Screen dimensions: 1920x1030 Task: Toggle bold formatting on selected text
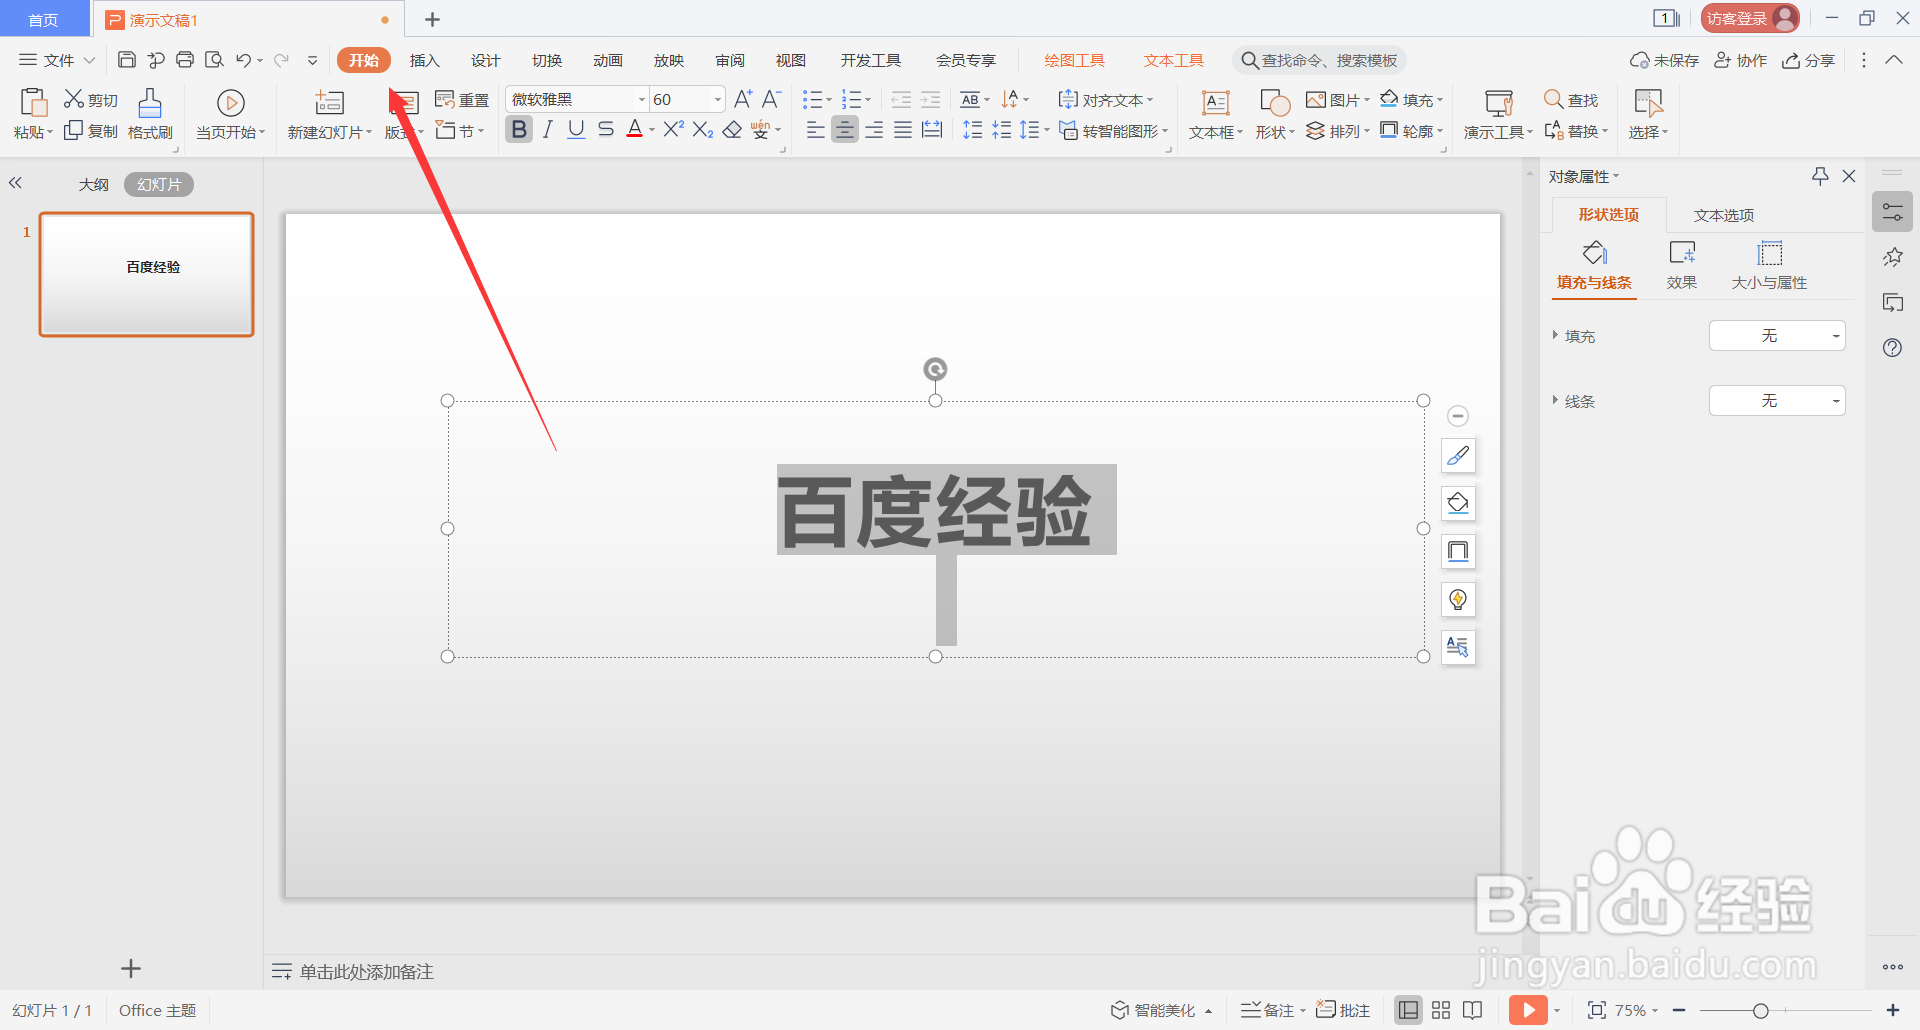pos(518,129)
